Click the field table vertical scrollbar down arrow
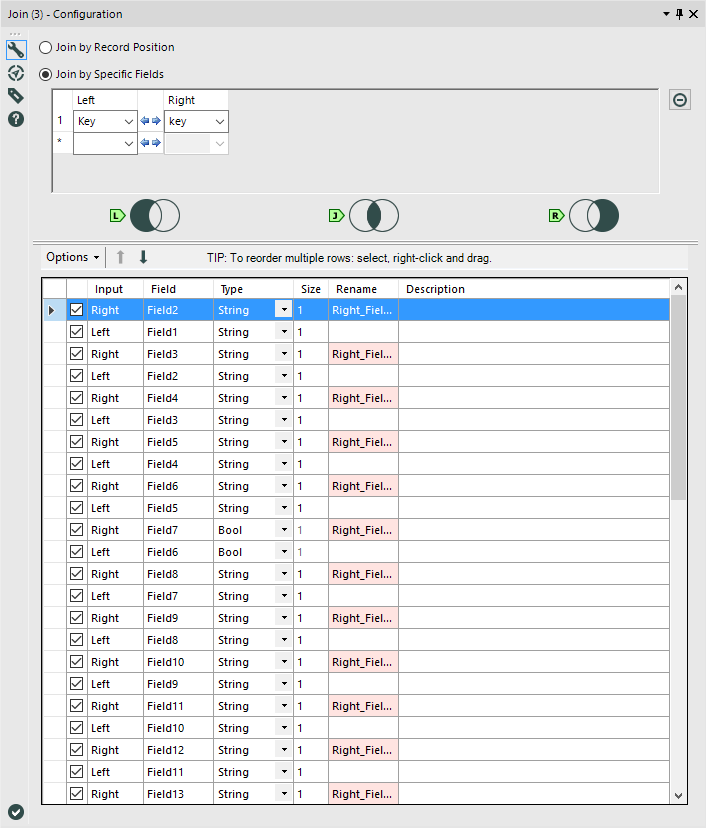Viewport: 706px width, 828px height. pyautogui.click(x=679, y=795)
